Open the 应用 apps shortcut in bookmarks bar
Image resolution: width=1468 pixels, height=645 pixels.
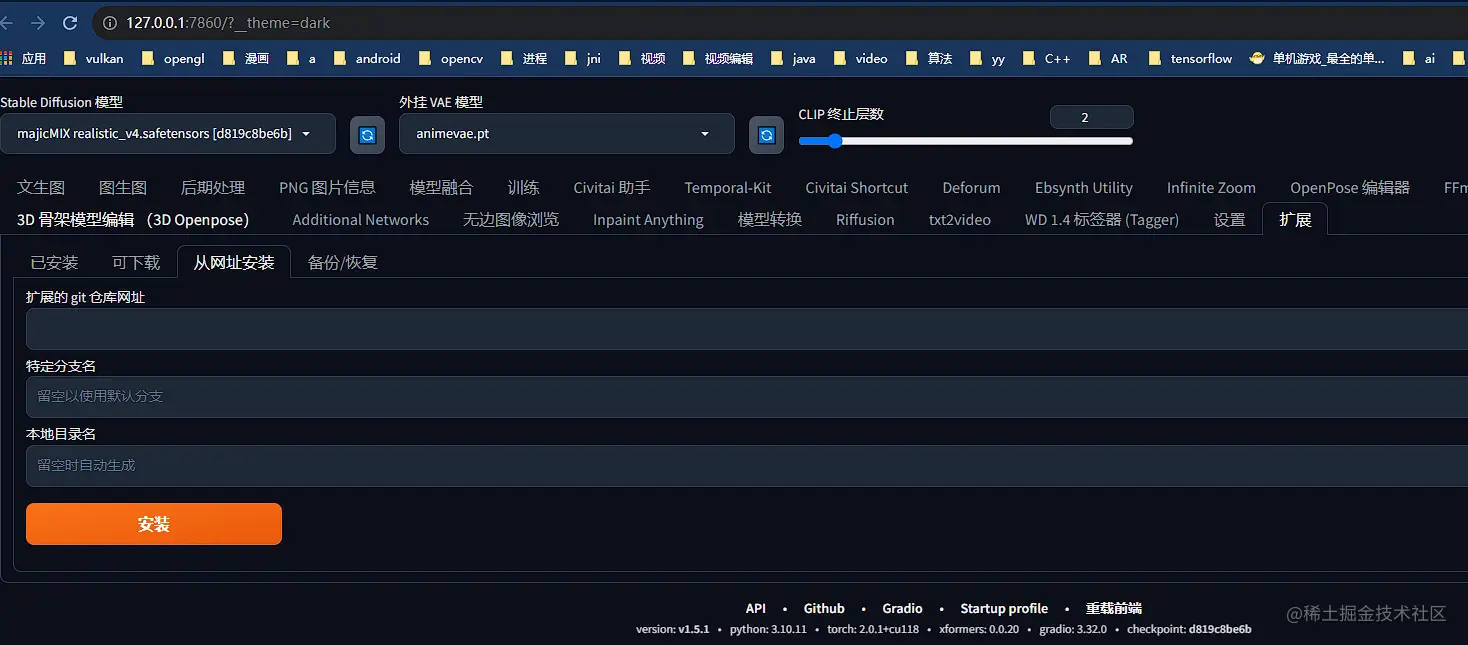(x=24, y=59)
